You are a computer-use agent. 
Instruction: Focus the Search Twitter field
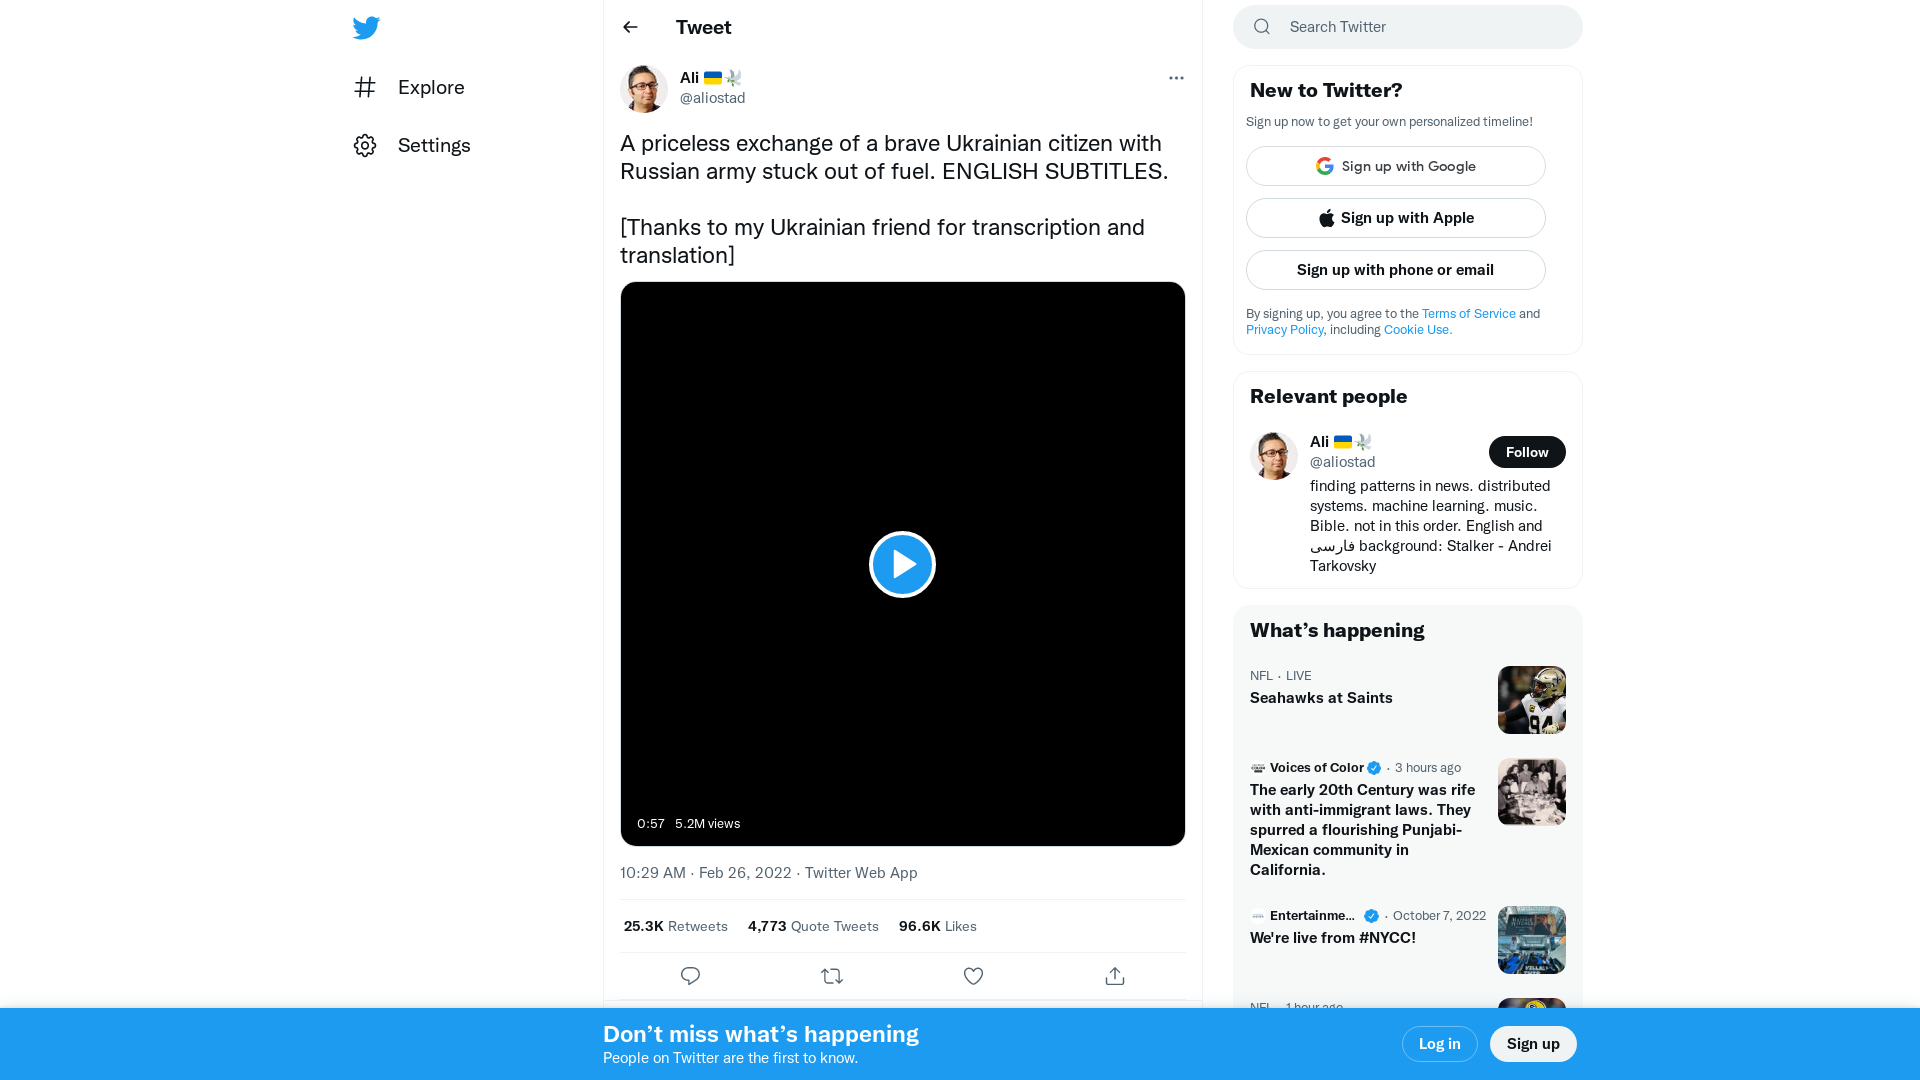point(1408,27)
